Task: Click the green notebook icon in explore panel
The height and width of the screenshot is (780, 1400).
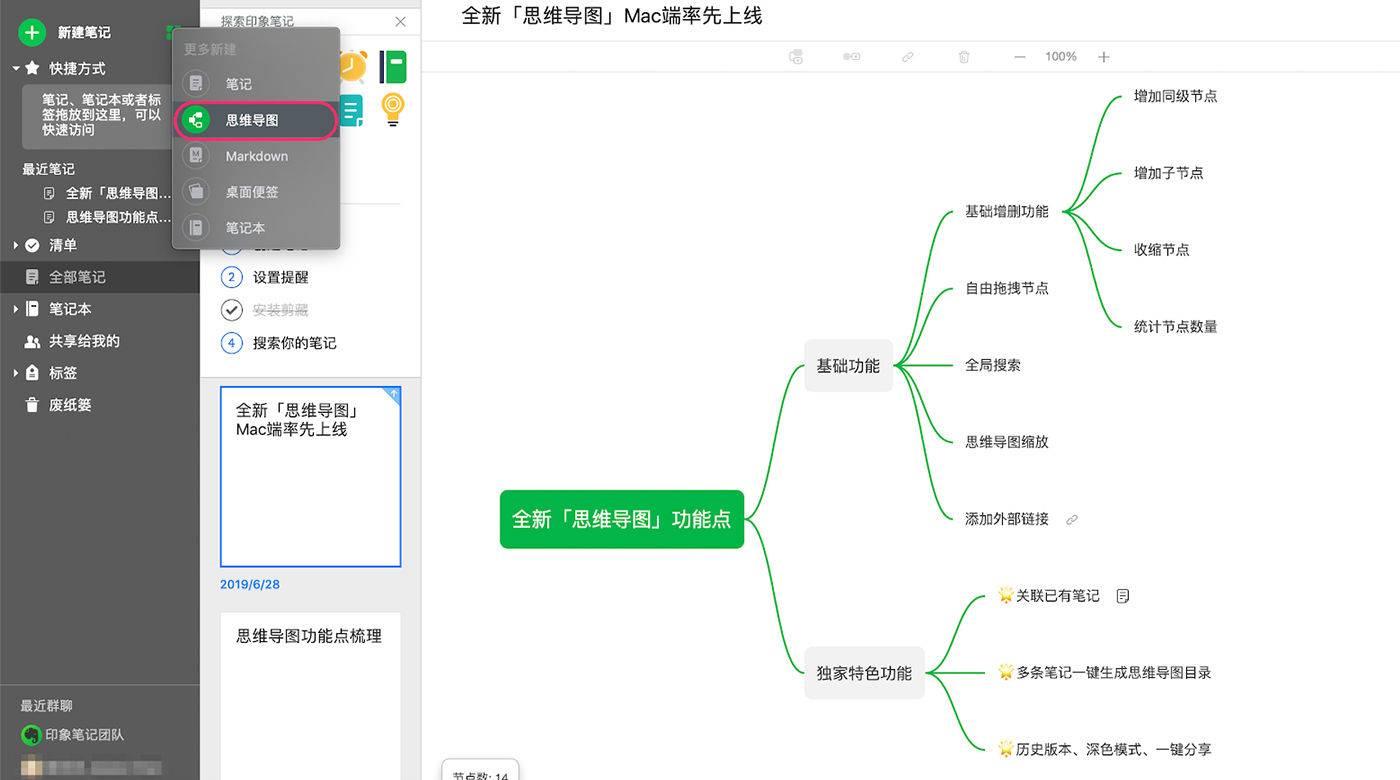Action: (393, 66)
